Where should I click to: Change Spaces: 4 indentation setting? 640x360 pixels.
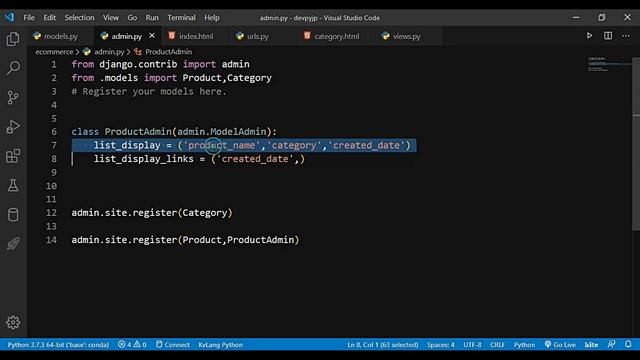[440, 344]
